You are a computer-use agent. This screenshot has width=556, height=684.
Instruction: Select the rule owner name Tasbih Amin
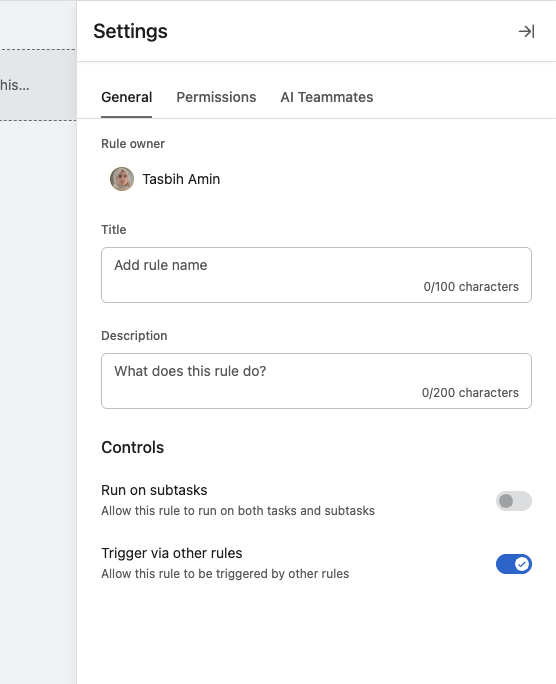[181, 179]
